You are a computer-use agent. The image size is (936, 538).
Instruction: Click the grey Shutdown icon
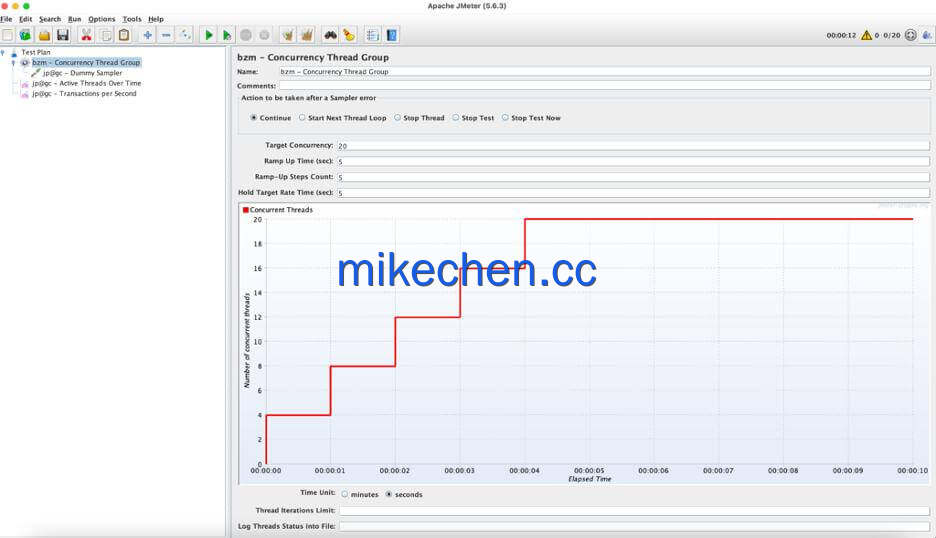(x=264, y=35)
